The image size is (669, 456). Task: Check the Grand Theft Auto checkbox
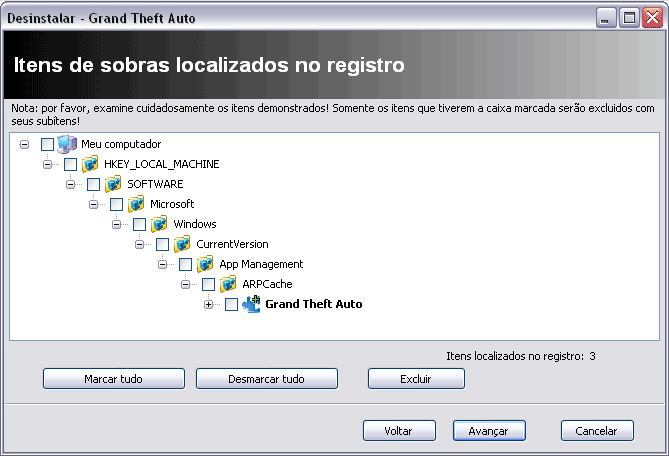point(231,305)
